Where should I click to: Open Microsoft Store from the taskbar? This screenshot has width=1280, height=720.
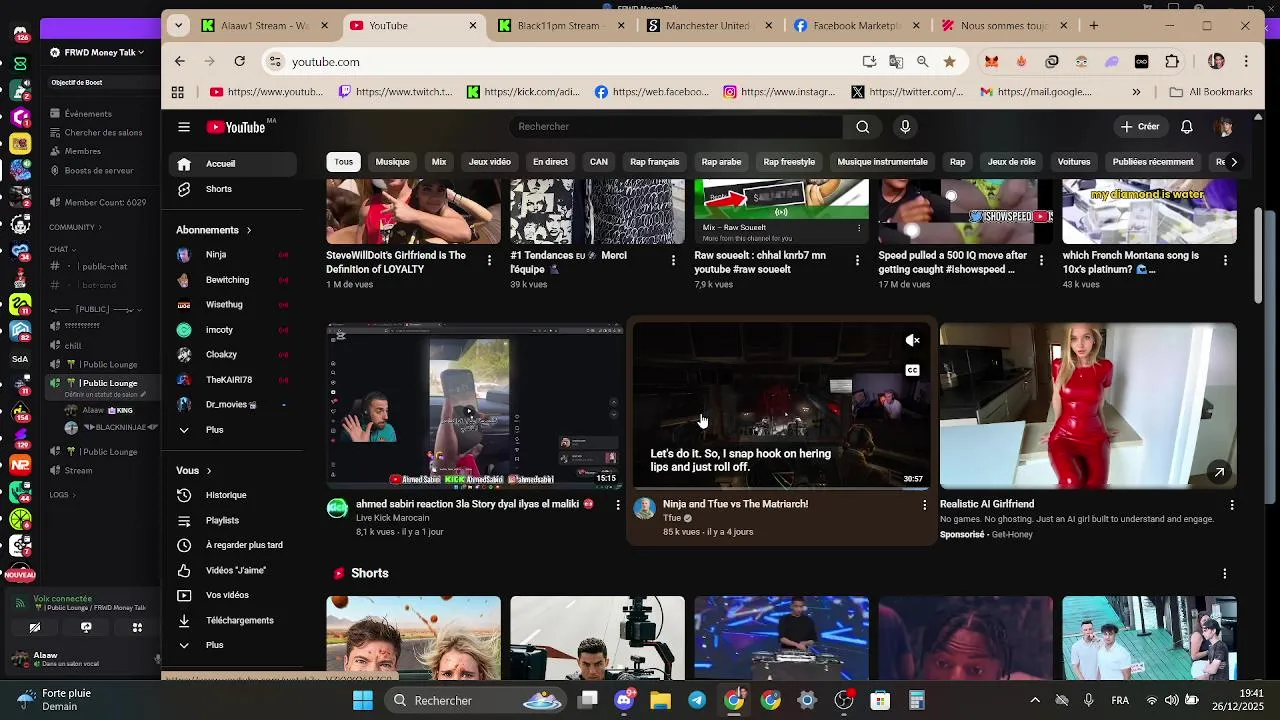tap(880, 700)
